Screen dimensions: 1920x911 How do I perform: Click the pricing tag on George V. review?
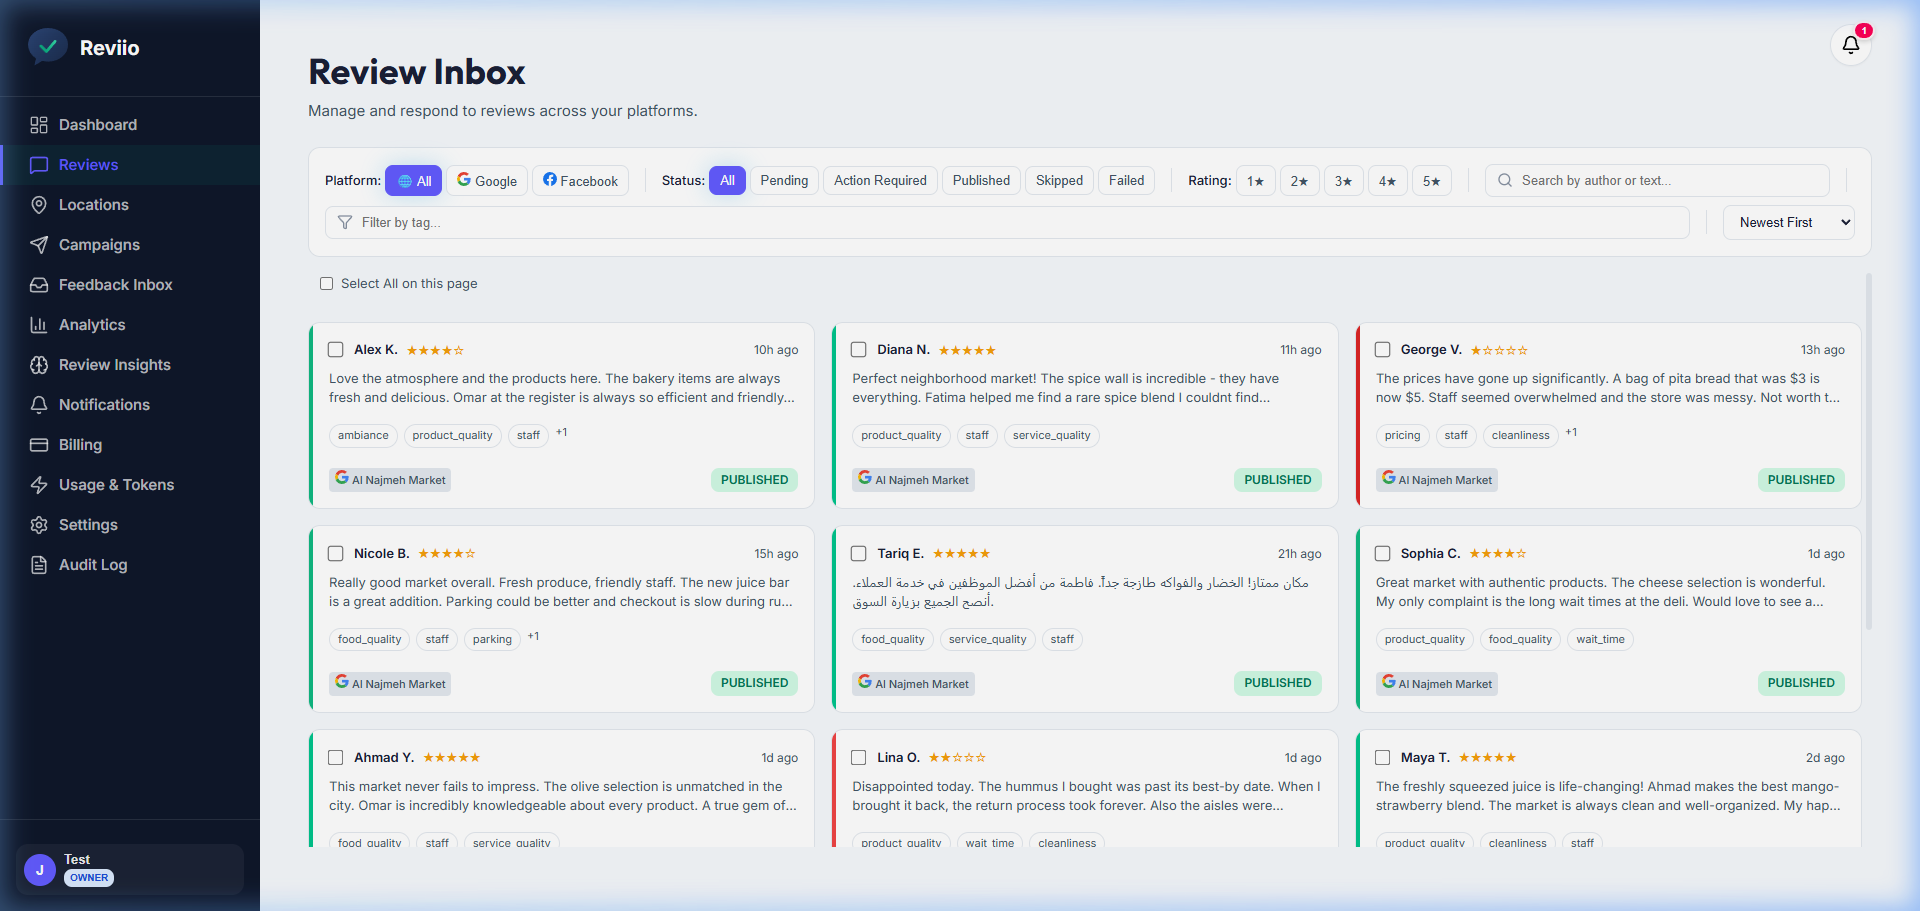click(1402, 436)
